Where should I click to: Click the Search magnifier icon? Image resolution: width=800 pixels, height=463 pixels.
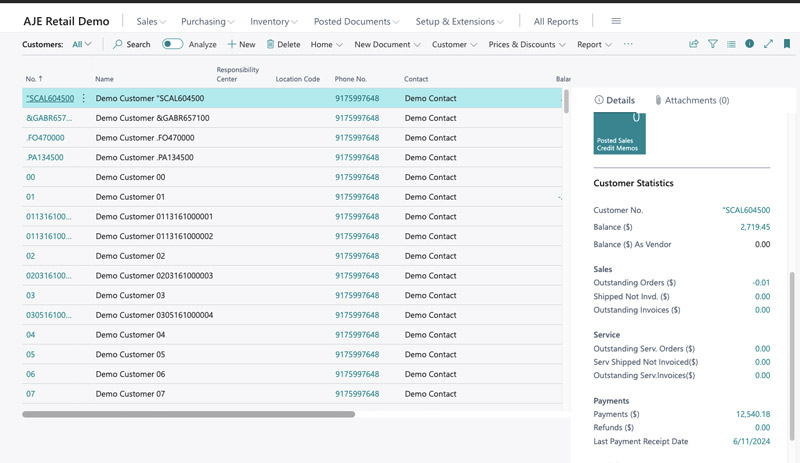[118, 44]
